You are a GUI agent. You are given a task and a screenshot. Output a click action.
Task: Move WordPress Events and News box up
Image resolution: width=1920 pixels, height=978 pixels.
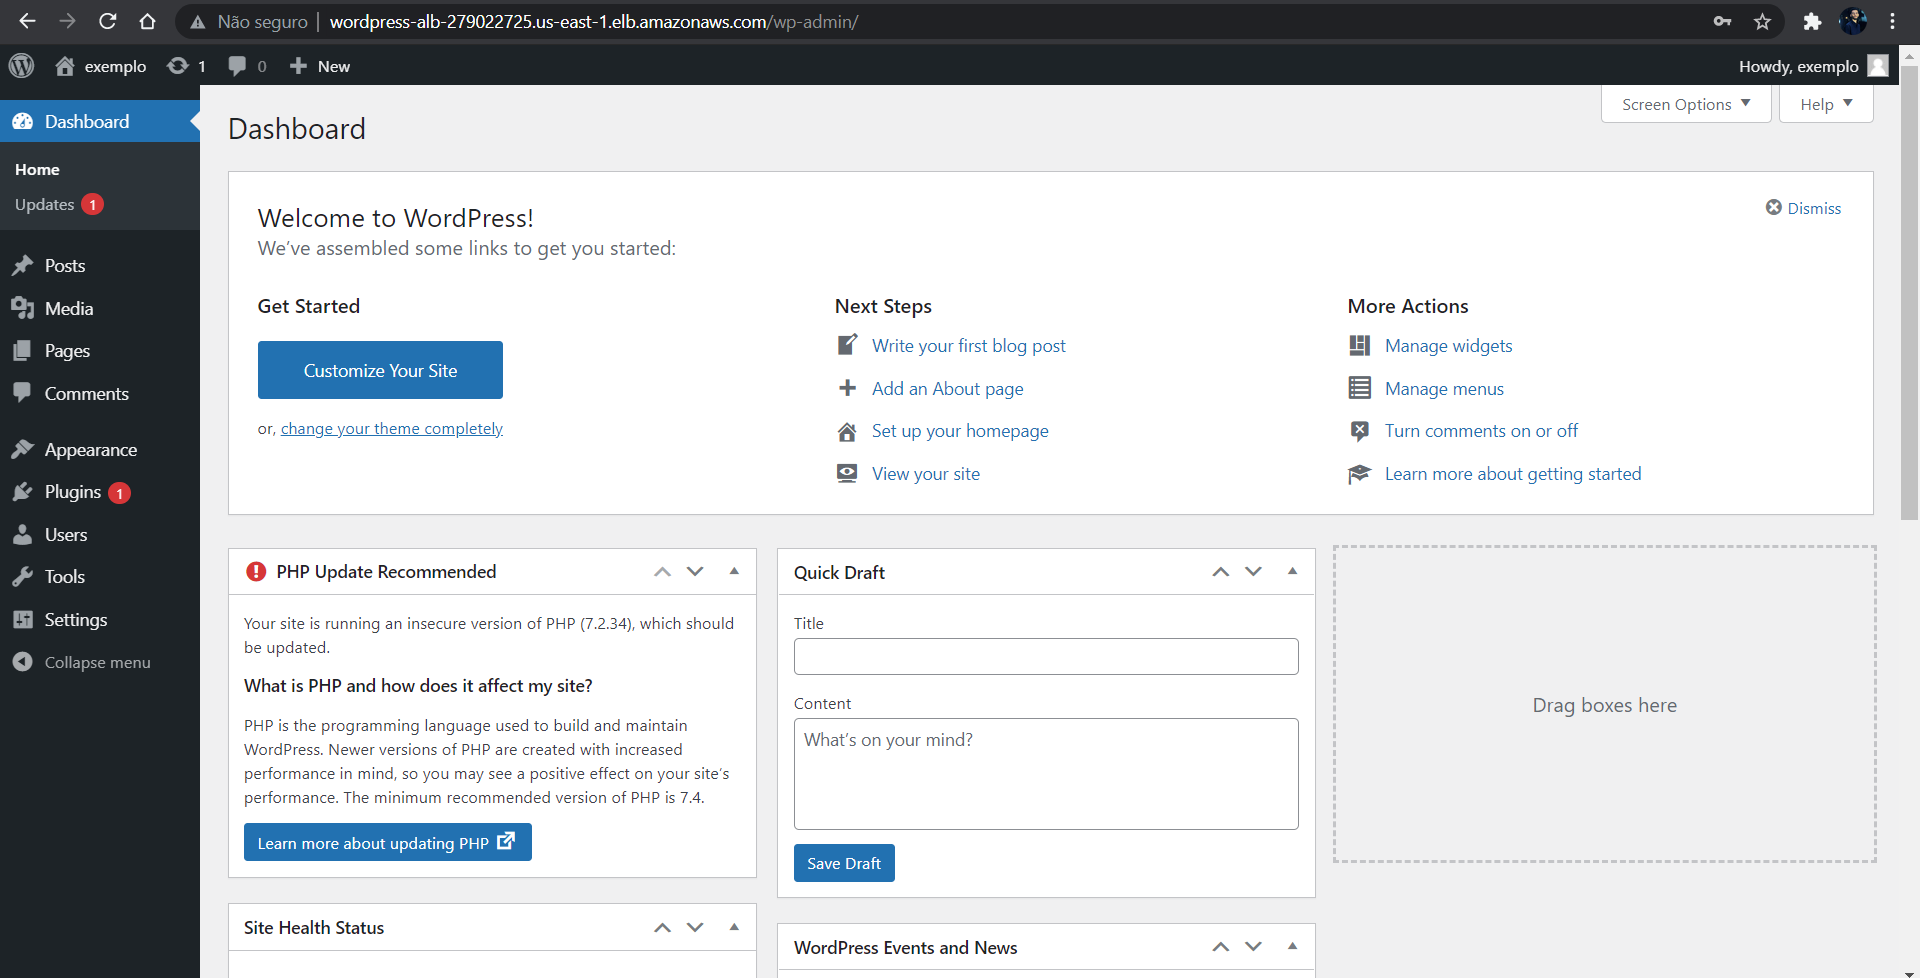[x=1220, y=947]
